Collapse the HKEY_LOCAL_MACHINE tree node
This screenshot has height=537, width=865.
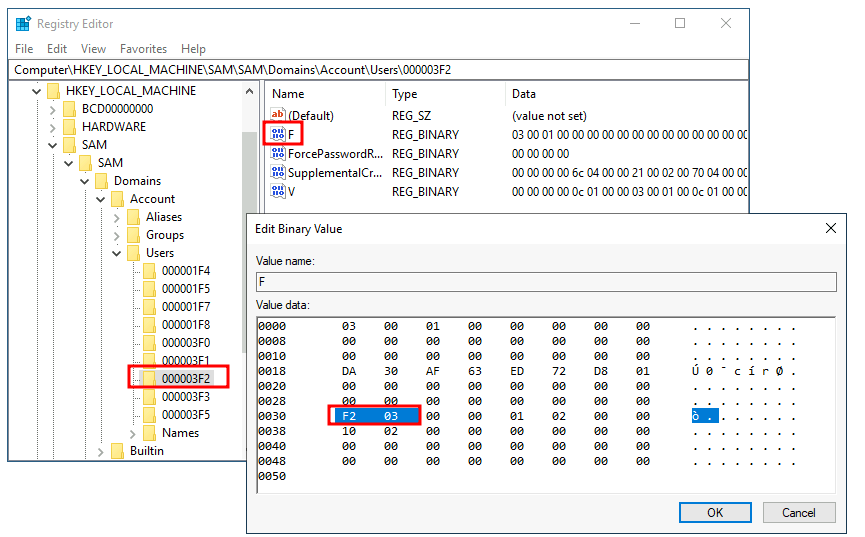click(x=36, y=91)
